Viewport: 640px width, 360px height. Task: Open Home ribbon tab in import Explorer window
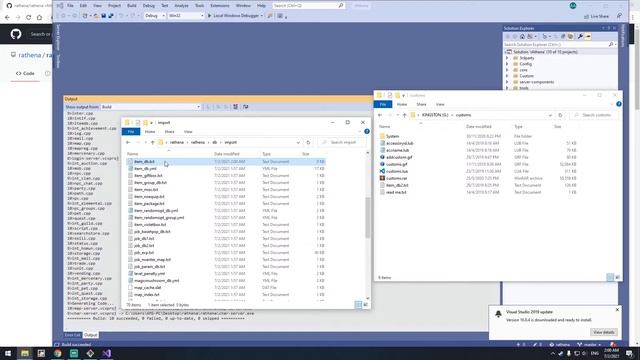150,132
